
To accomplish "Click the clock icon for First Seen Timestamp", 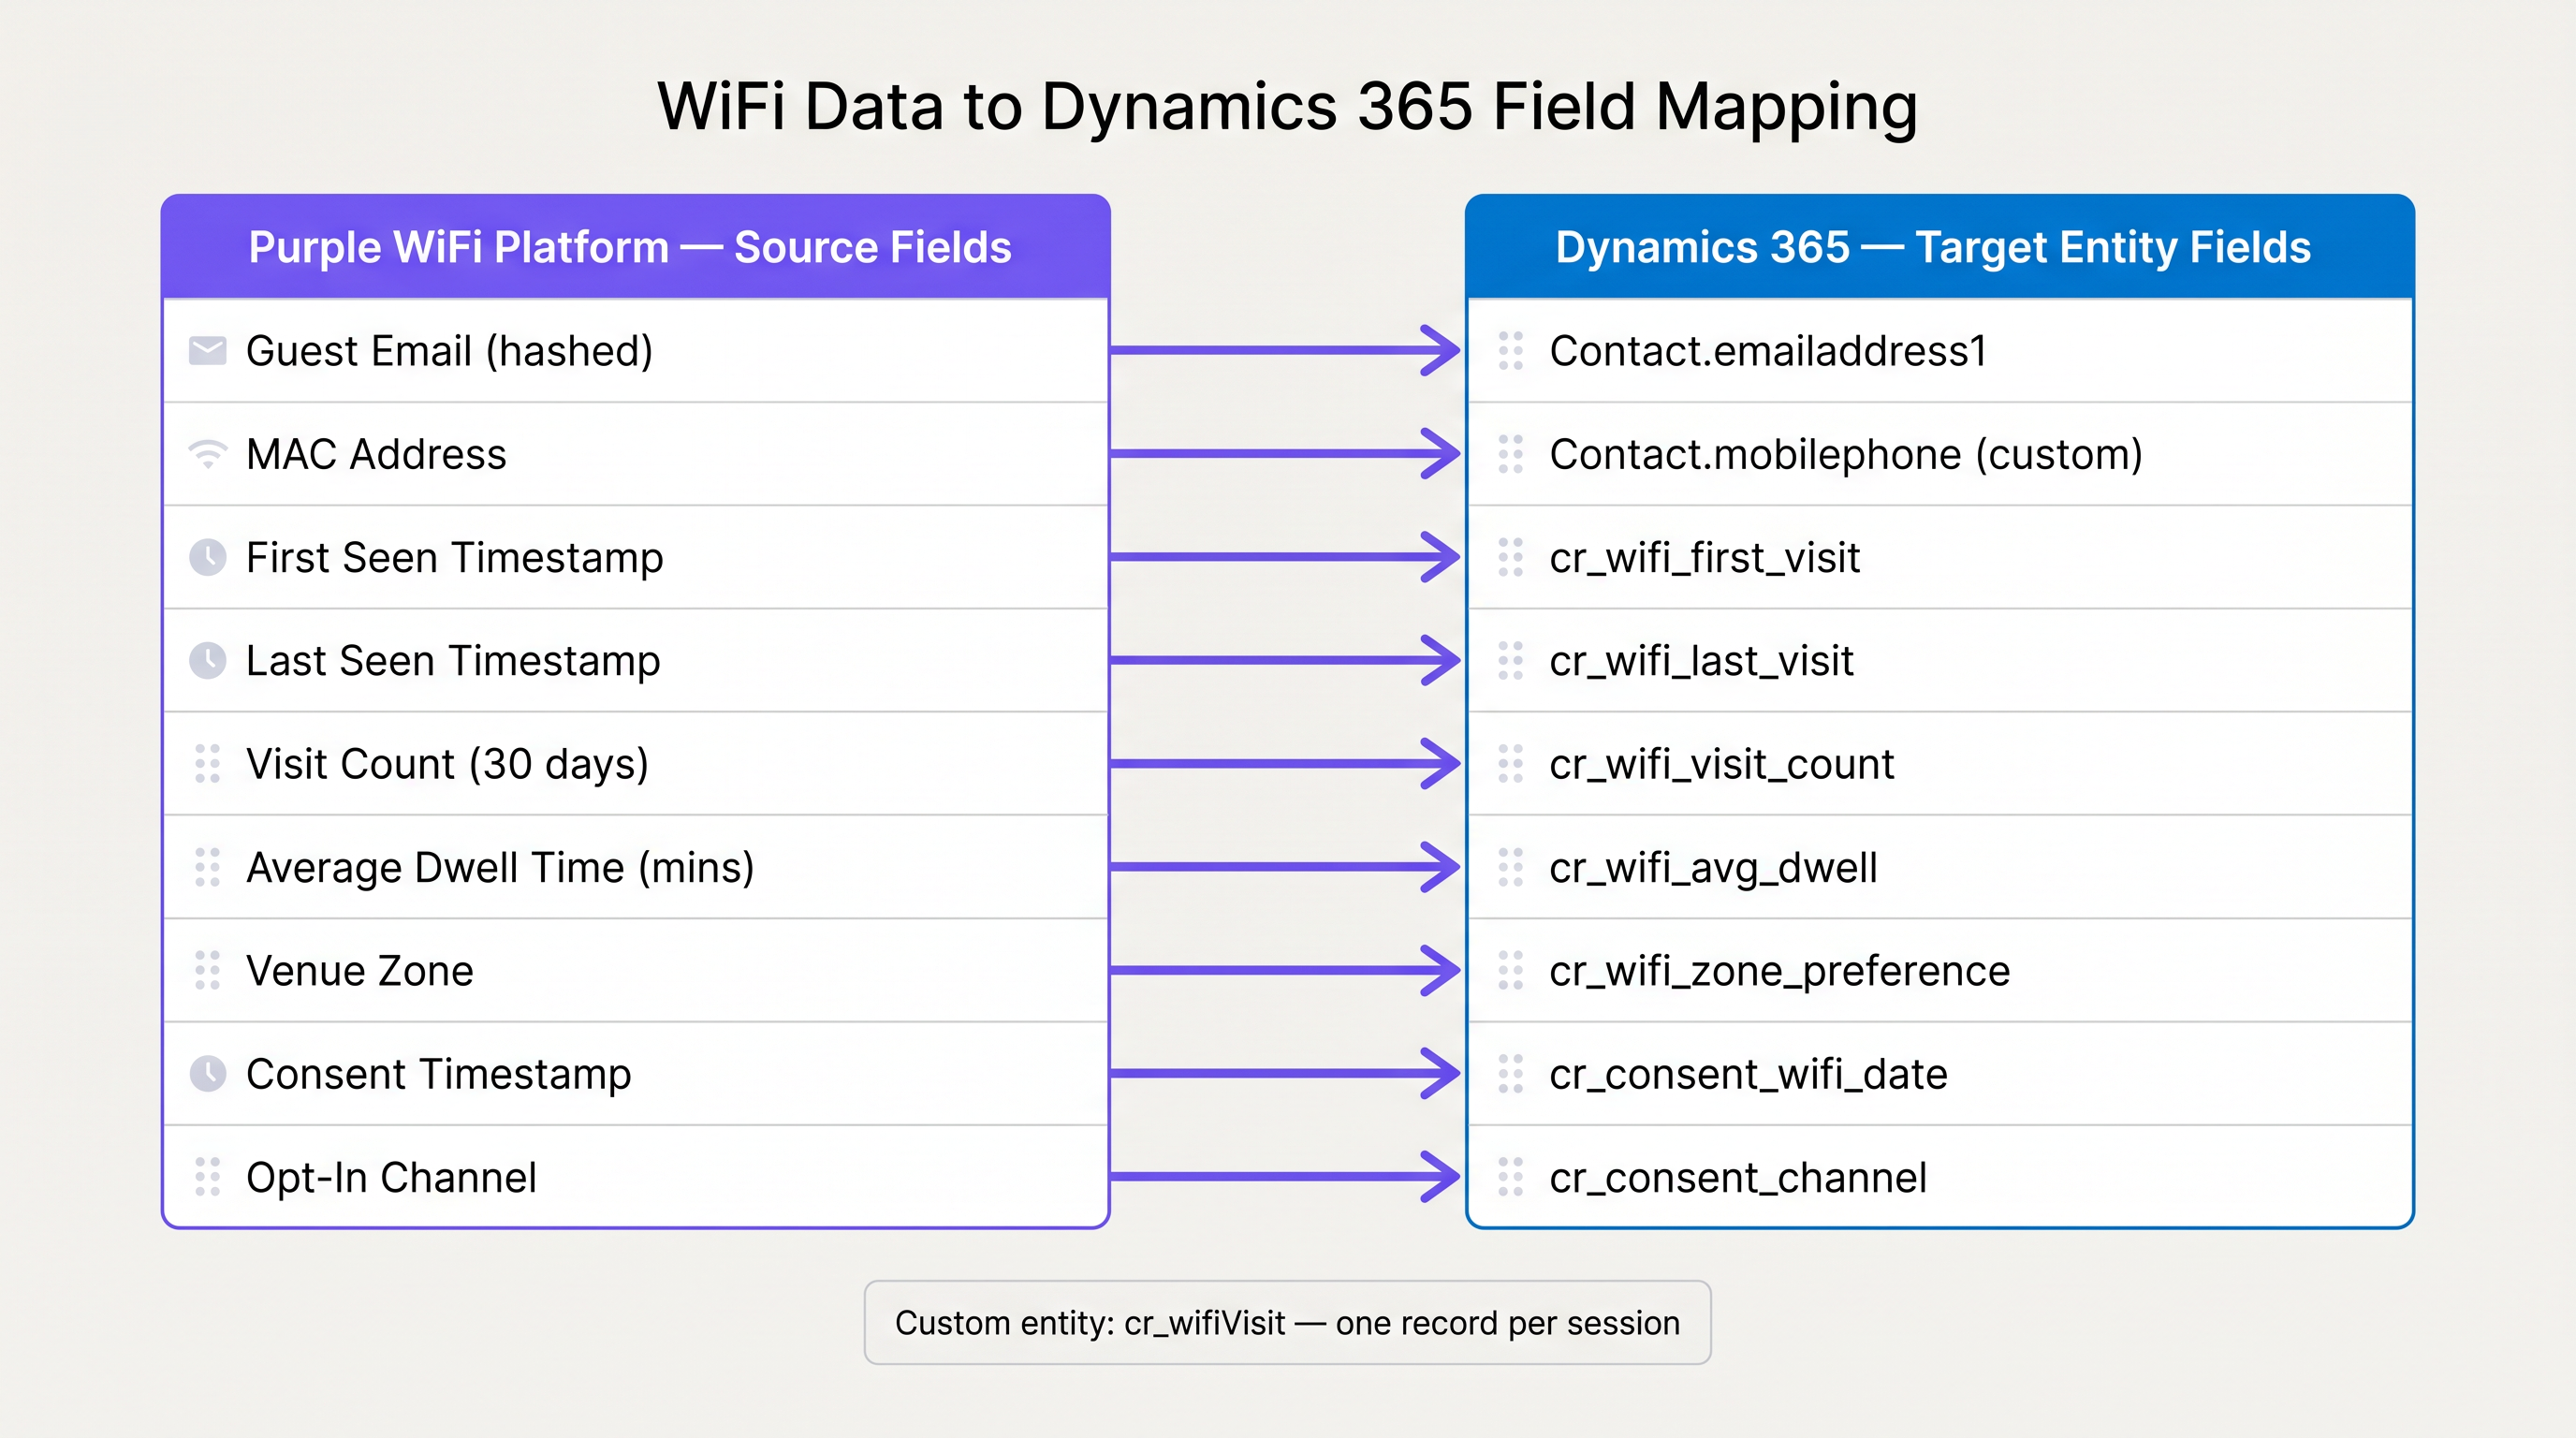I will point(207,557).
